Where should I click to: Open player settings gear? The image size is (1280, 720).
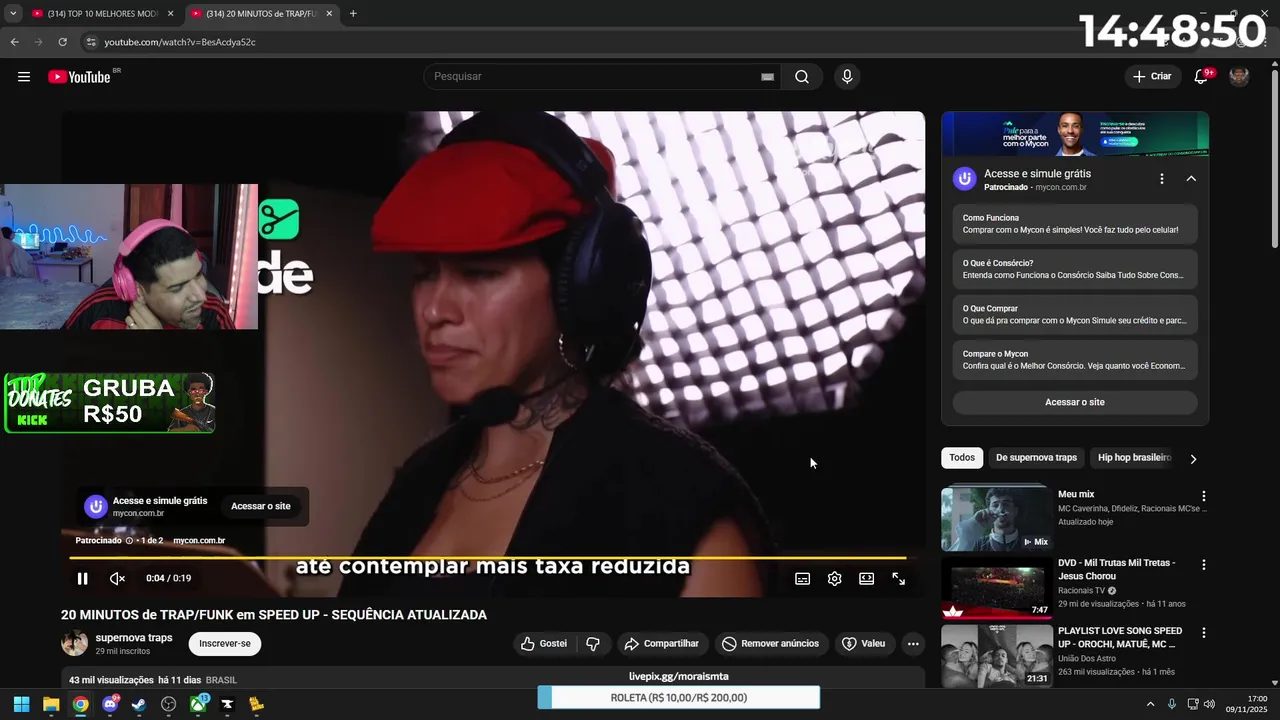(x=834, y=578)
